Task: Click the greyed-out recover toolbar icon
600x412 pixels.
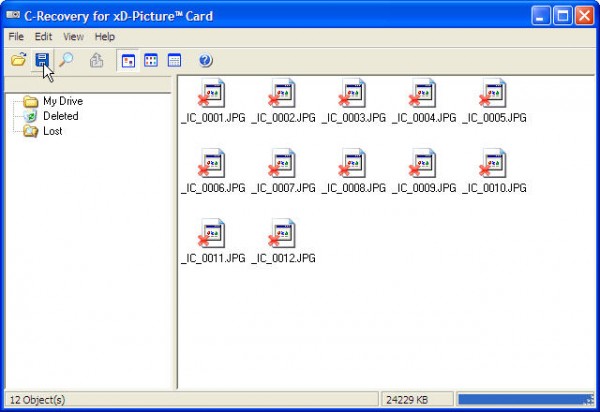Action: coord(96,60)
